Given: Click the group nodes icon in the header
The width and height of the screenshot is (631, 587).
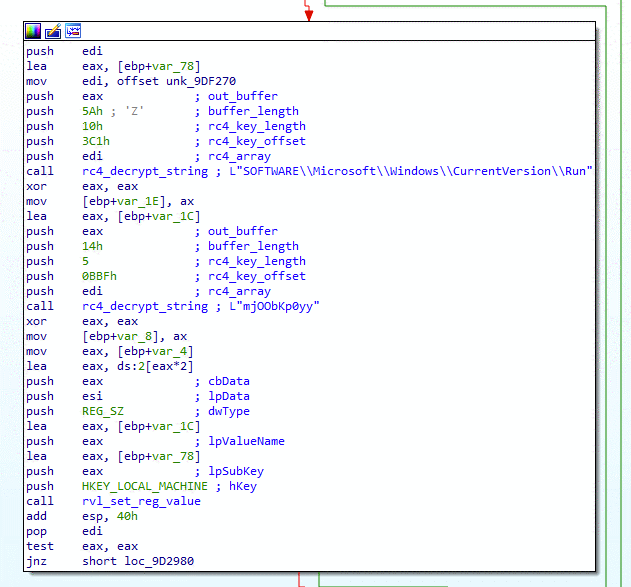Looking at the screenshot, I should click(x=73, y=31).
